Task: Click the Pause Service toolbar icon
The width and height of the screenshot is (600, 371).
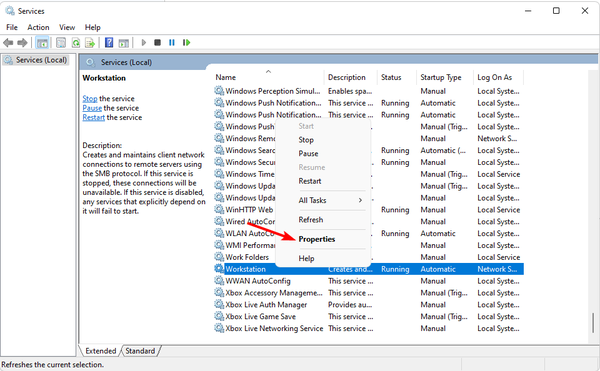Action: tap(172, 42)
